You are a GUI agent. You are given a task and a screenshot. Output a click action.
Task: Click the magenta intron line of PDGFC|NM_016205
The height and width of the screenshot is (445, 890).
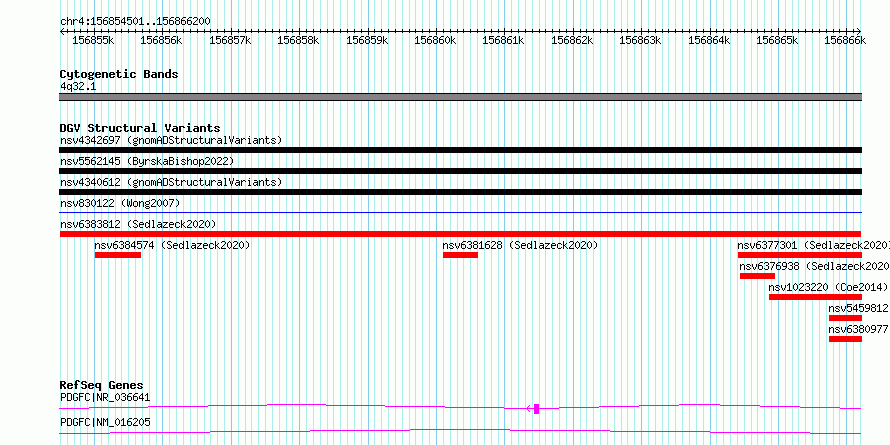(460, 431)
